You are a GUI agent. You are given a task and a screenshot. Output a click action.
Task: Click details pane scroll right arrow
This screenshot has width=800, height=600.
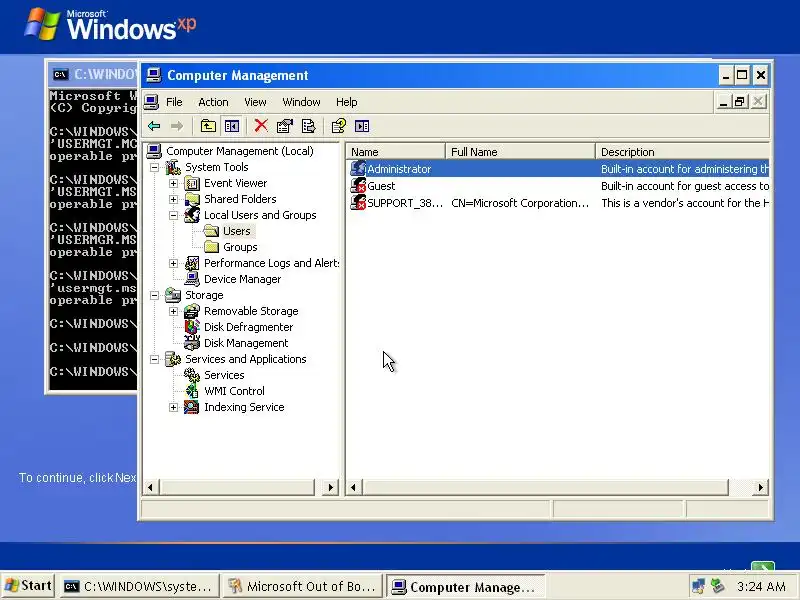point(761,487)
